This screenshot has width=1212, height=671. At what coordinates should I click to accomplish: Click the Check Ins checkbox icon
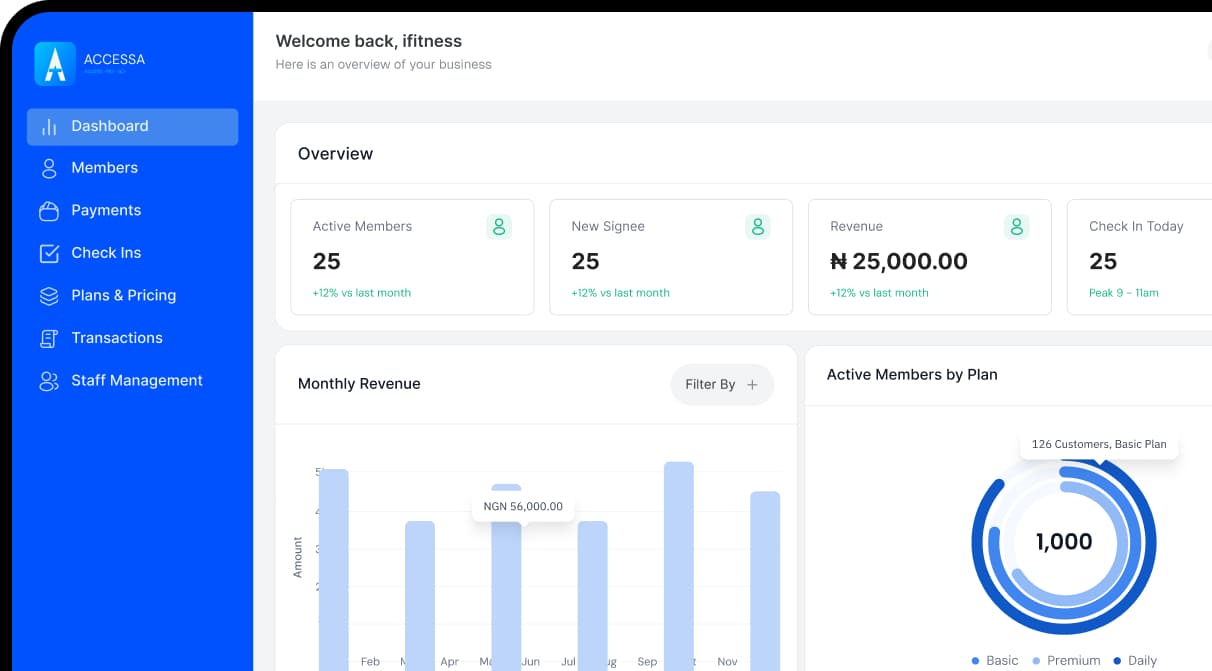pos(49,254)
